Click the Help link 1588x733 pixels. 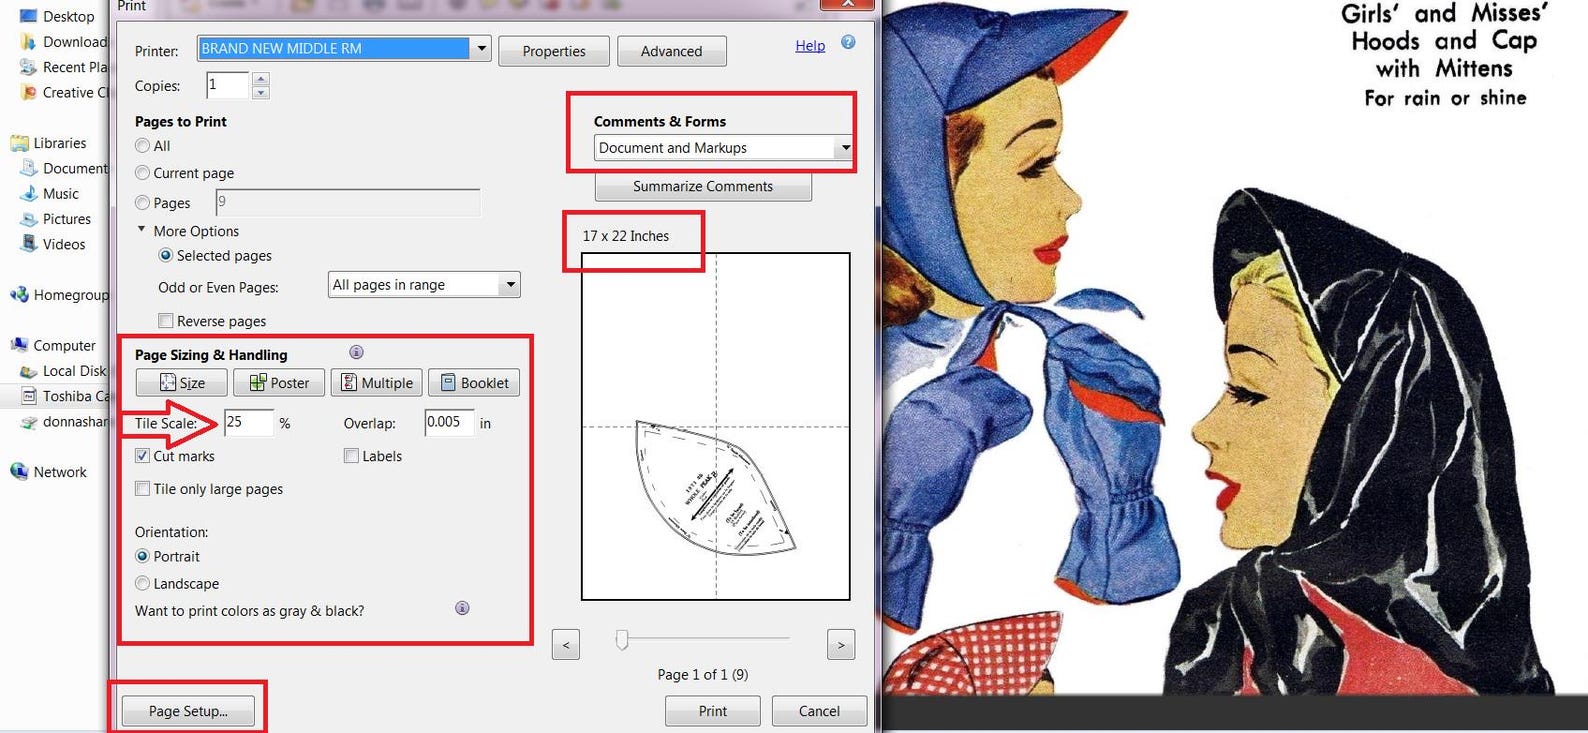pyautogui.click(x=810, y=45)
